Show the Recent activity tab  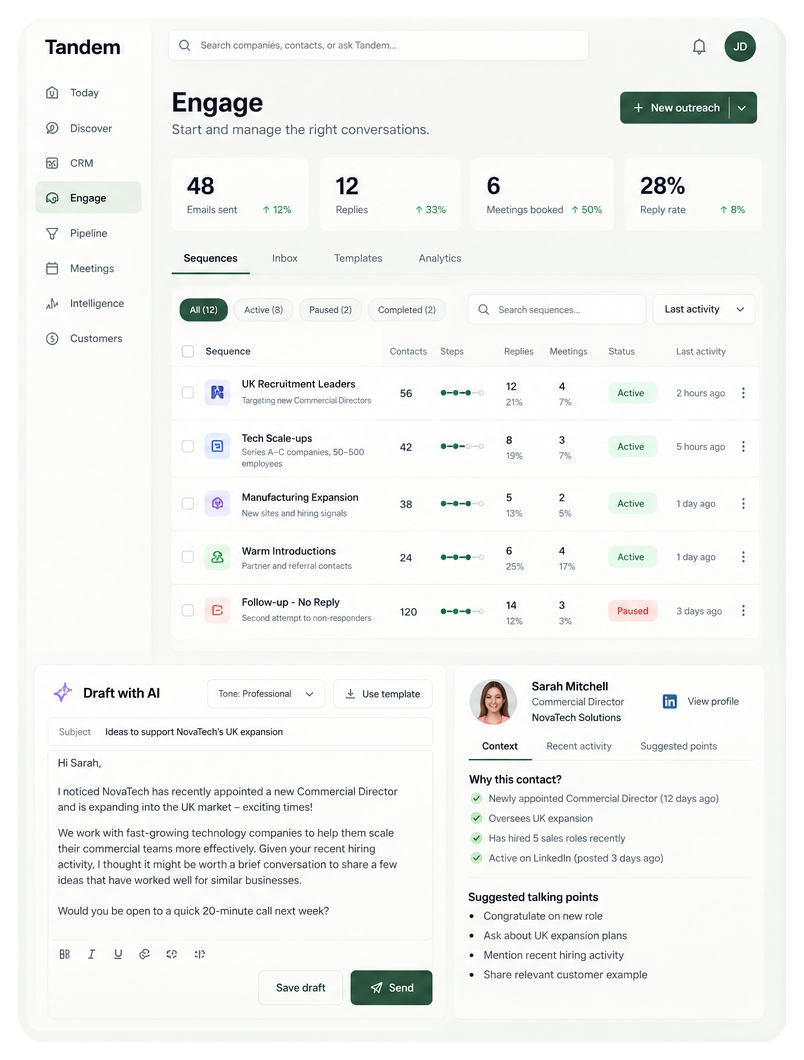tap(579, 746)
